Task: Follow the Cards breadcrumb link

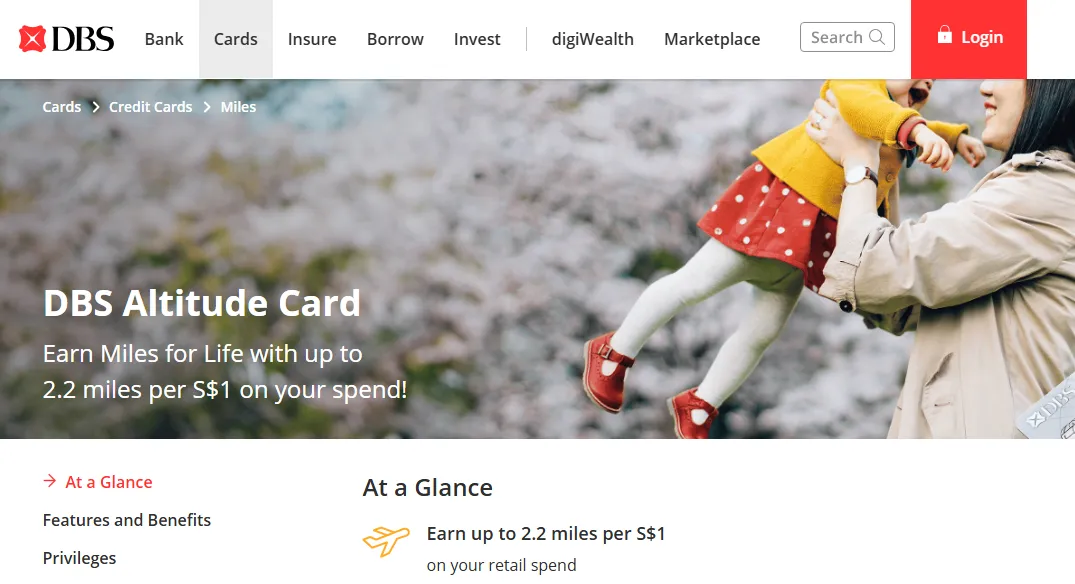Action: point(62,107)
